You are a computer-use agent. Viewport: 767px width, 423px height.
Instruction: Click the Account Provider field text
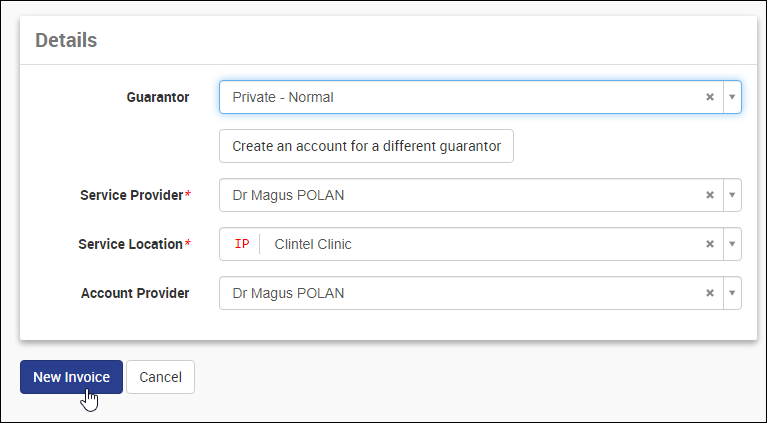click(288, 293)
